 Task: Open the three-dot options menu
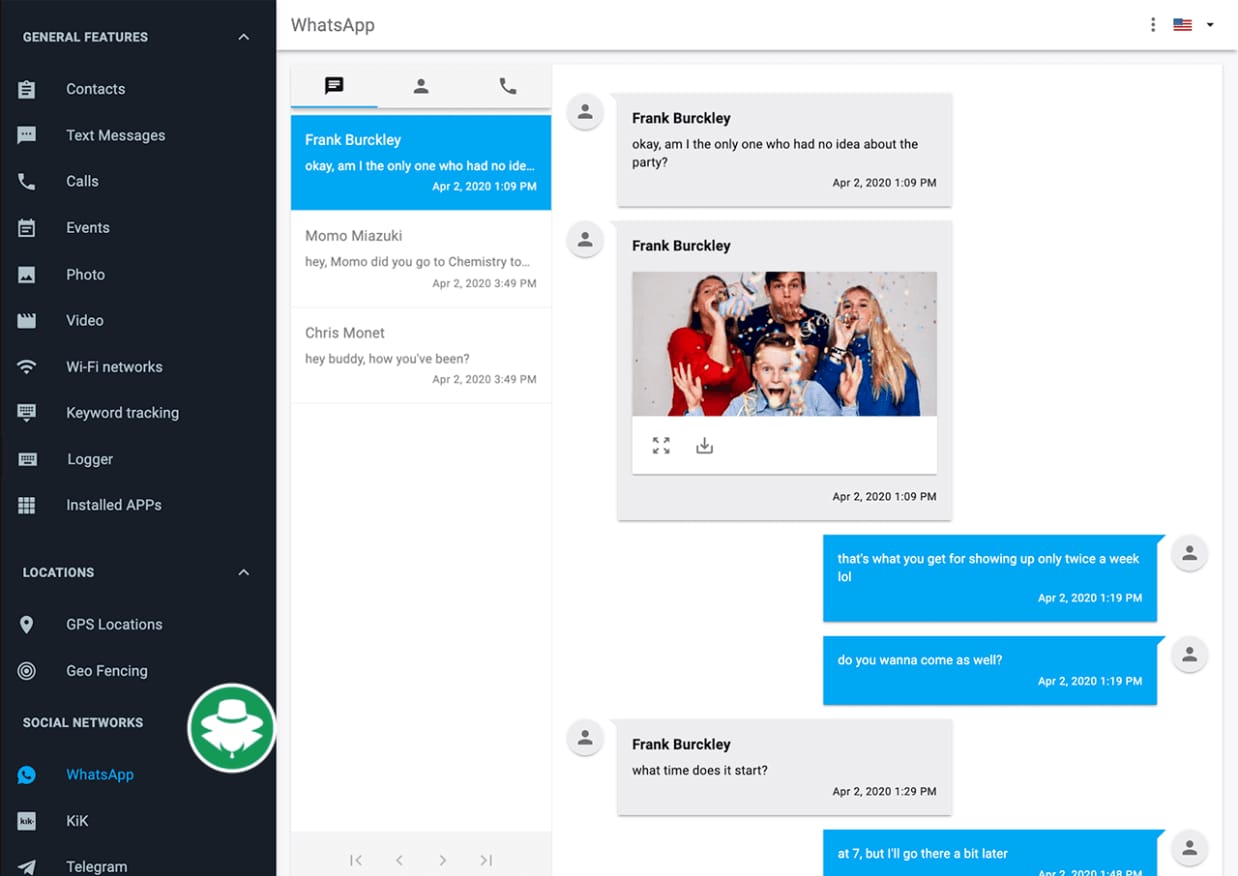(1152, 24)
